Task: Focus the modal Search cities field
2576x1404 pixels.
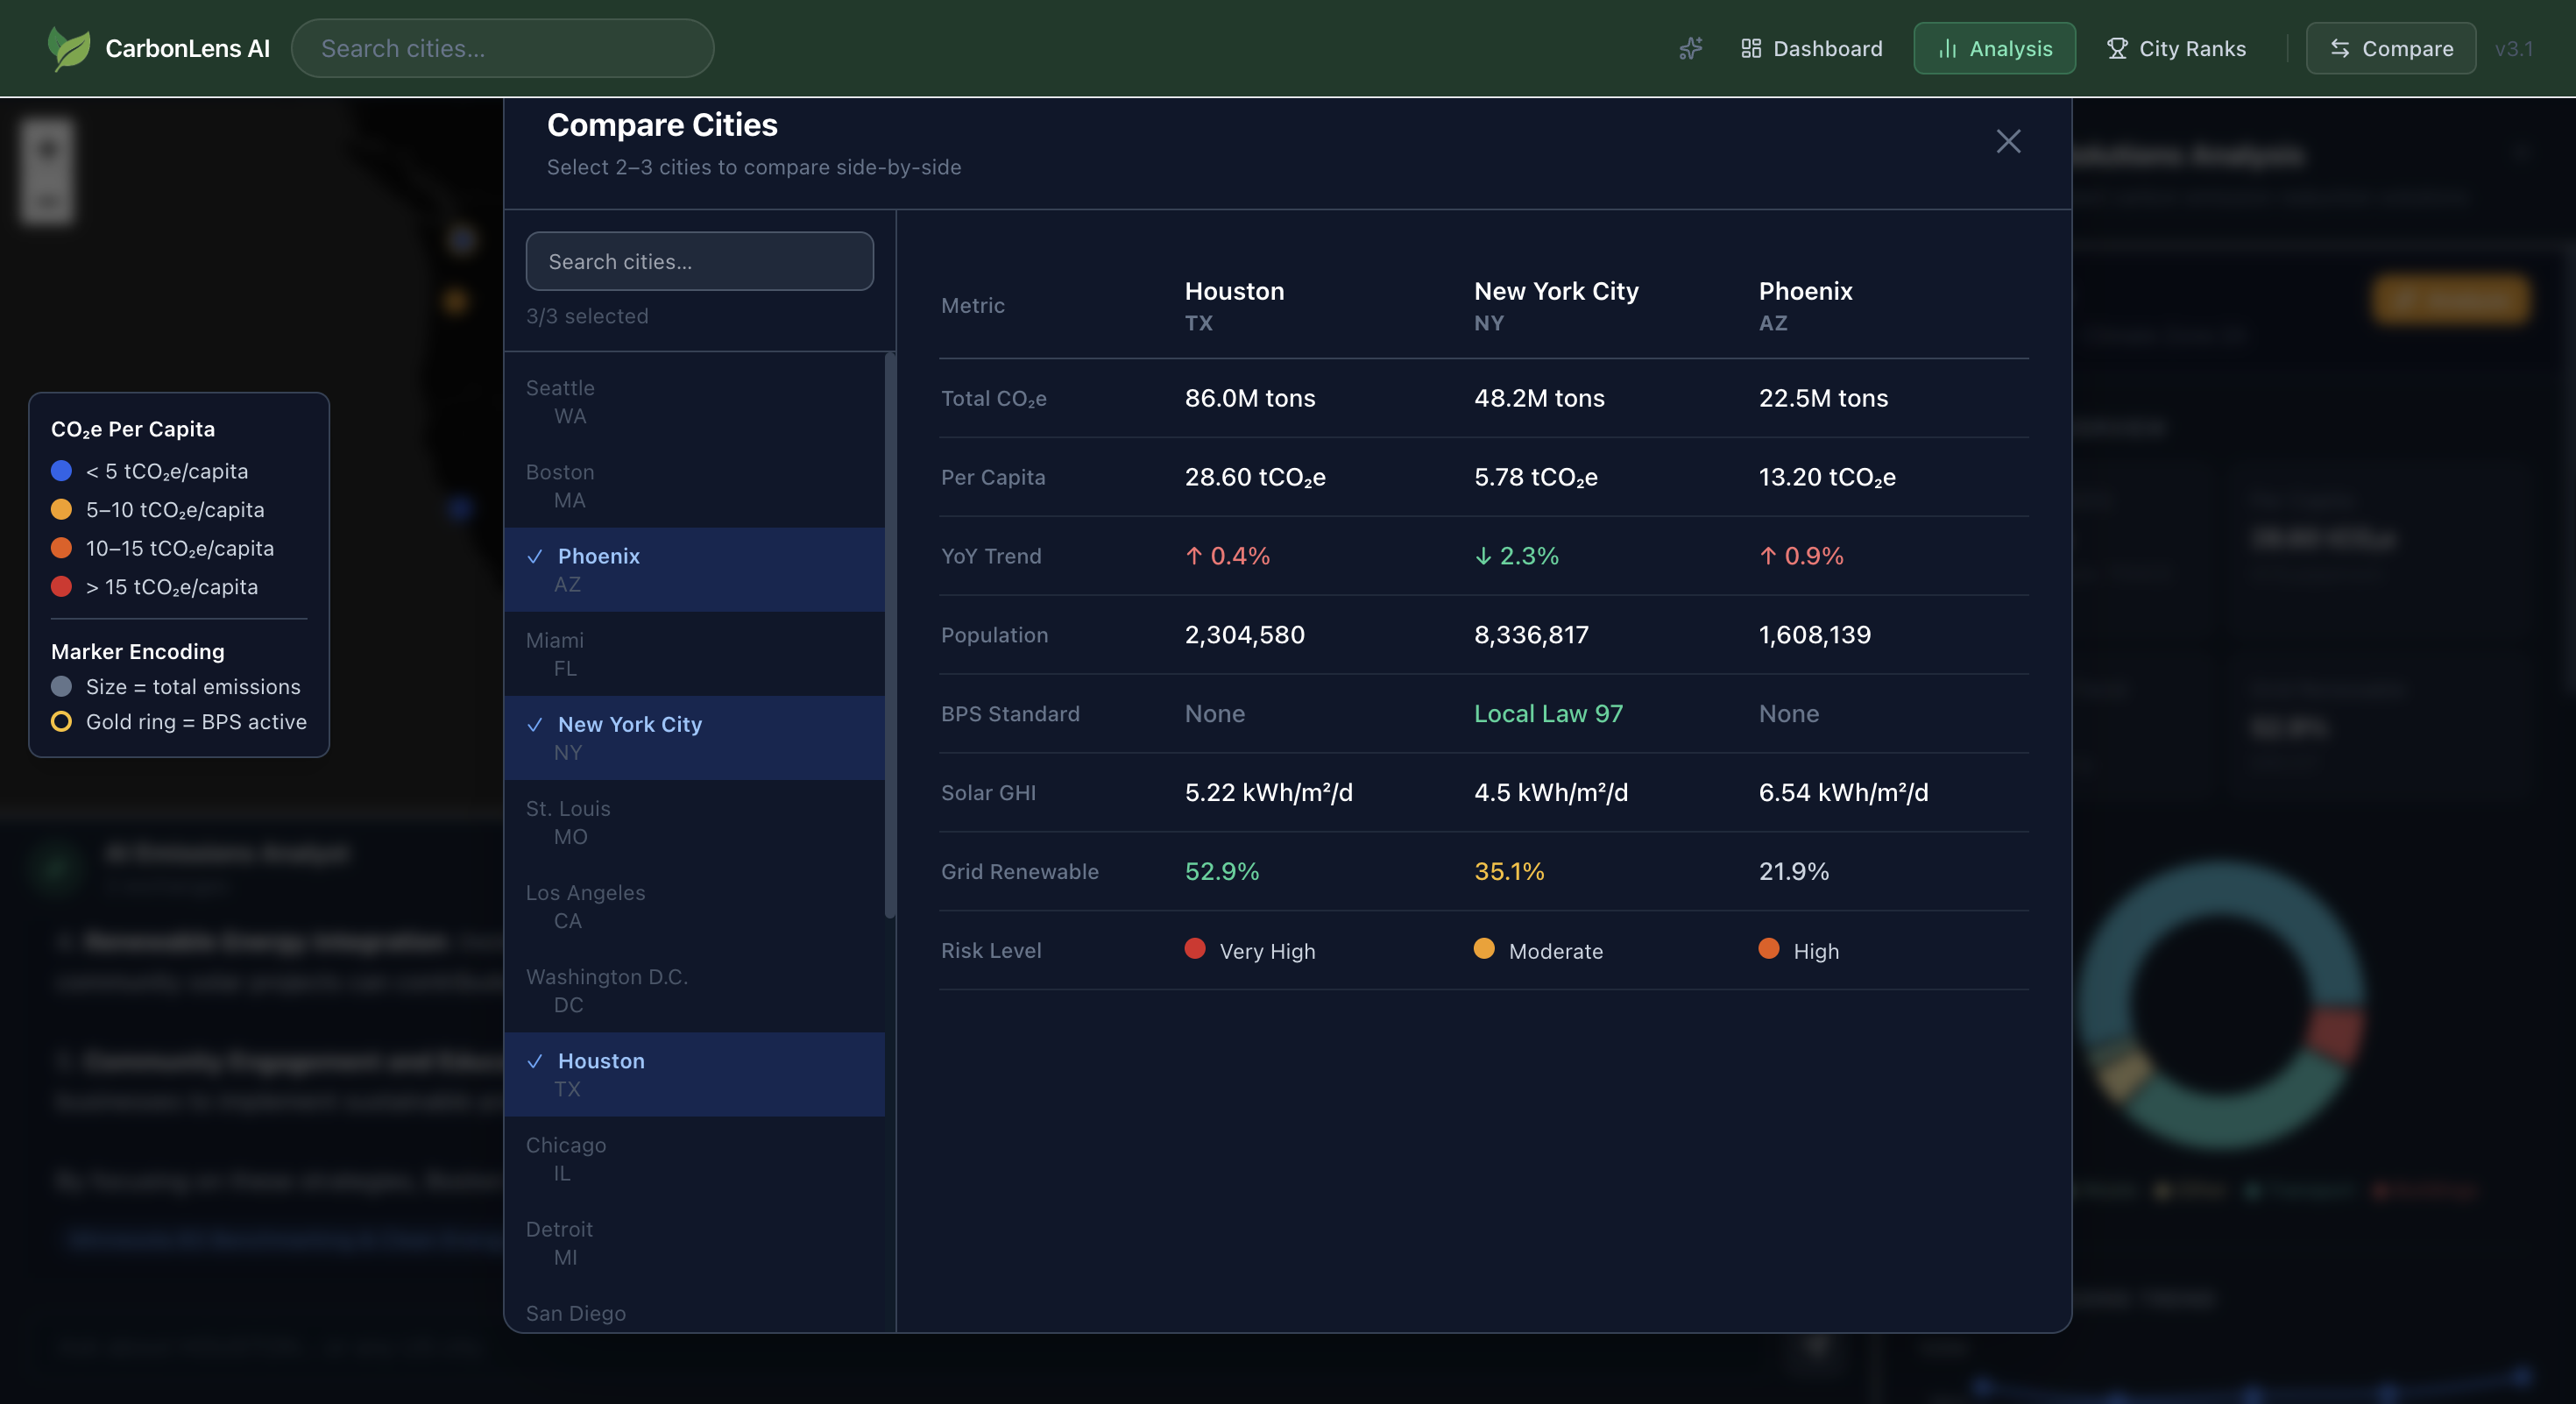Action: point(699,261)
